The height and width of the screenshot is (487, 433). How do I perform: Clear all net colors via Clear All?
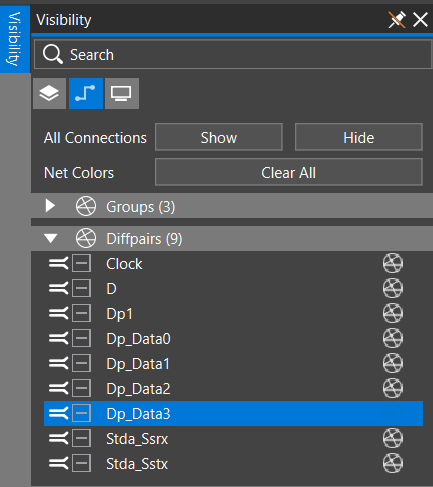tap(289, 172)
